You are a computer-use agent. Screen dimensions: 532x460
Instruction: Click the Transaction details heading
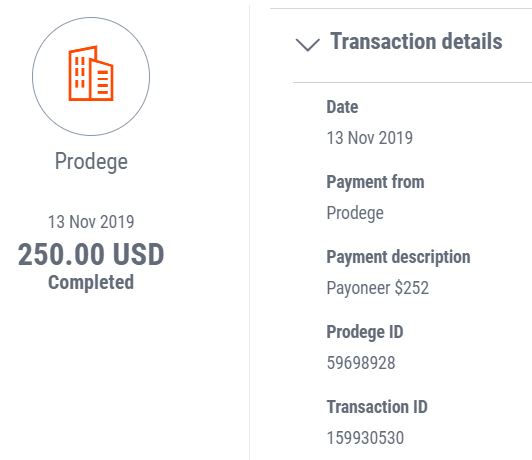416,41
